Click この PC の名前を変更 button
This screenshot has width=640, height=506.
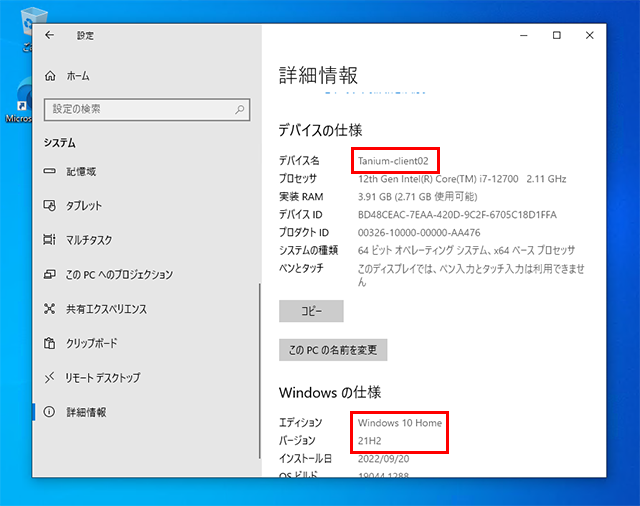pyautogui.click(x=333, y=350)
